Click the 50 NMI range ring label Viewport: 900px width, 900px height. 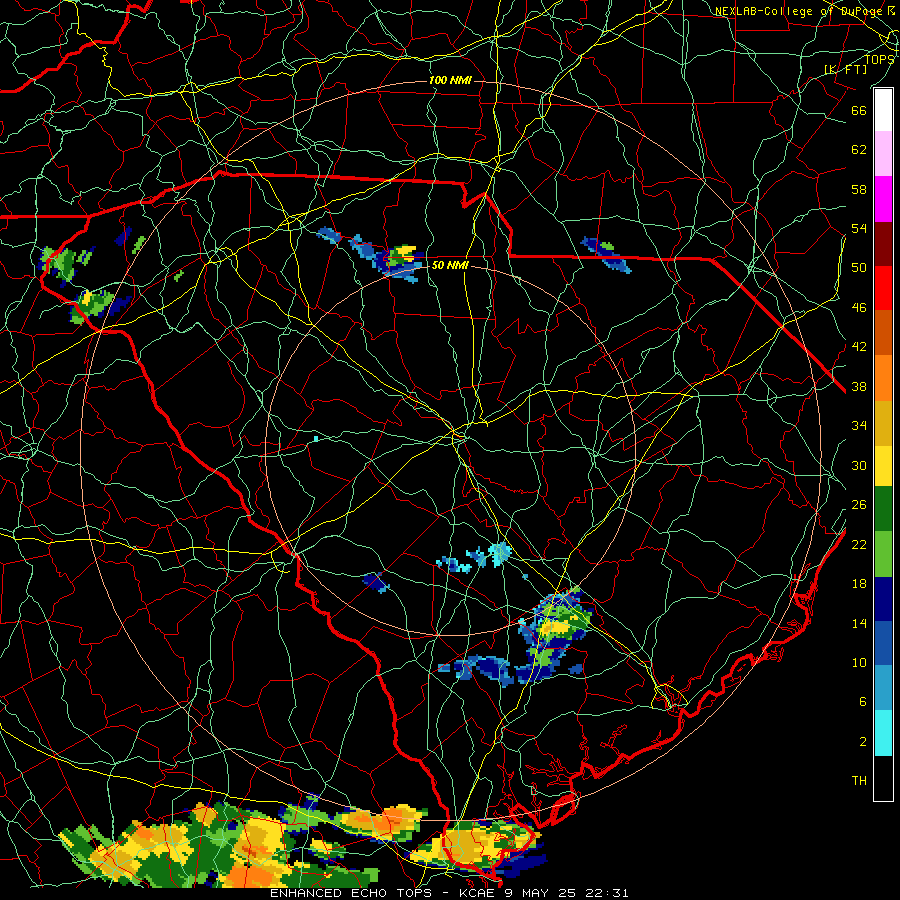(x=449, y=265)
